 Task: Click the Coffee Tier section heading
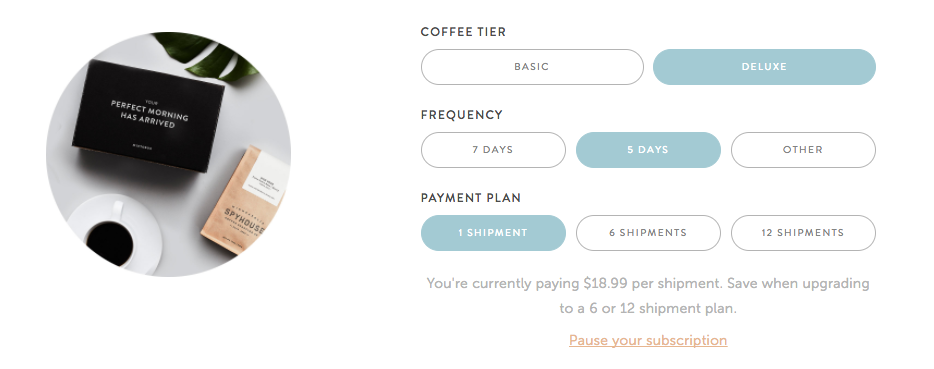463,32
